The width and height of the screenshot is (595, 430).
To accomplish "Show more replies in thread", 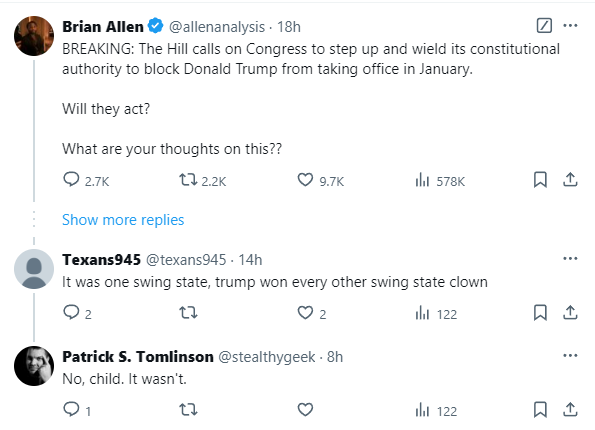I will pos(123,220).
